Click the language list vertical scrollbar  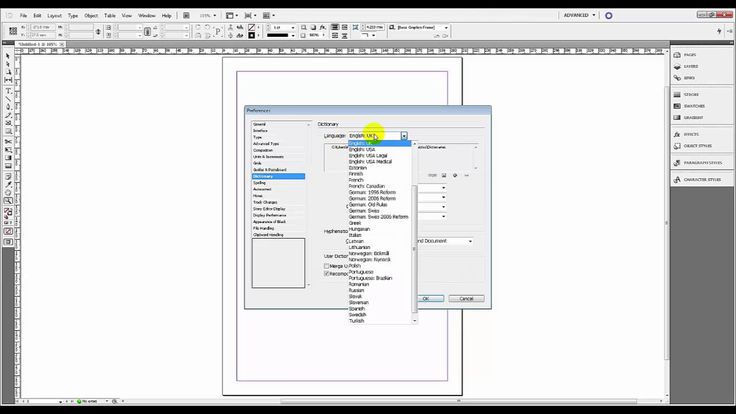pyautogui.click(x=414, y=249)
